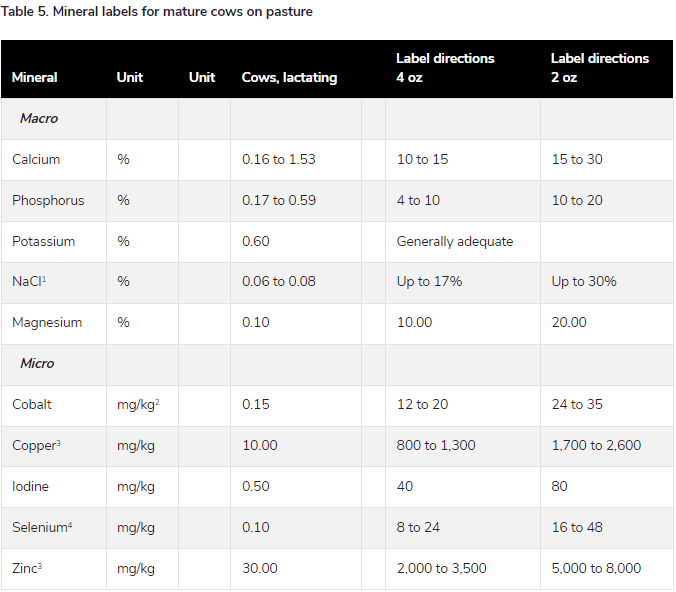This screenshot has height=592, width=676.
Task: Click the Copper row name cell
Action: pyautogui.click(x=35, y=446)
